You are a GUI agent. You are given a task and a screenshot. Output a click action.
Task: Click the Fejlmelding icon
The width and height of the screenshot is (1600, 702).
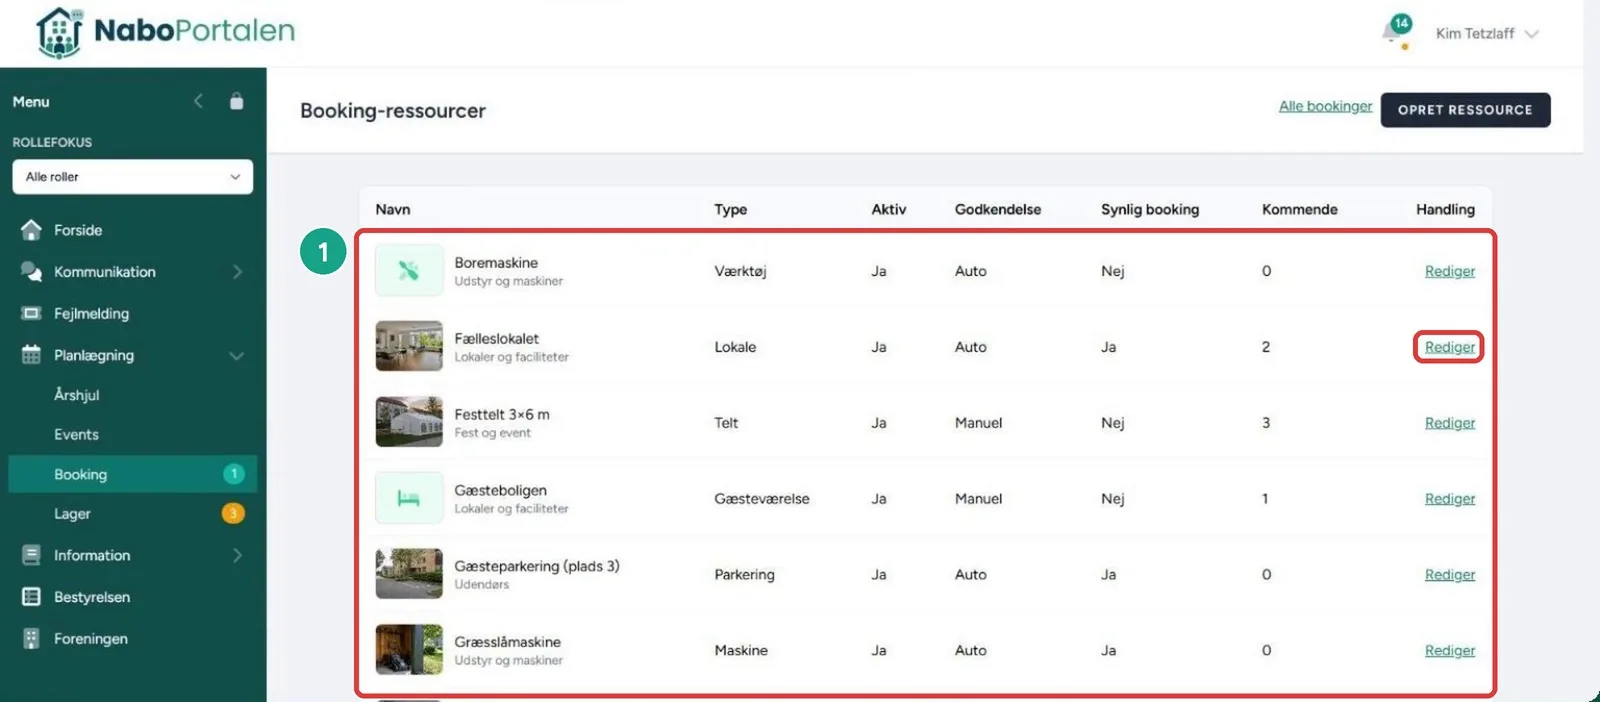31,314
